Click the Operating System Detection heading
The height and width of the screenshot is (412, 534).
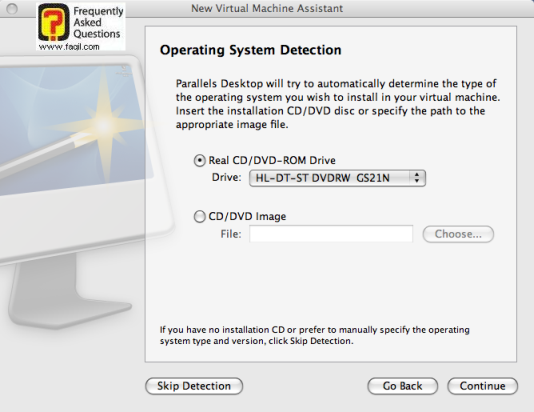coord(251,50)
